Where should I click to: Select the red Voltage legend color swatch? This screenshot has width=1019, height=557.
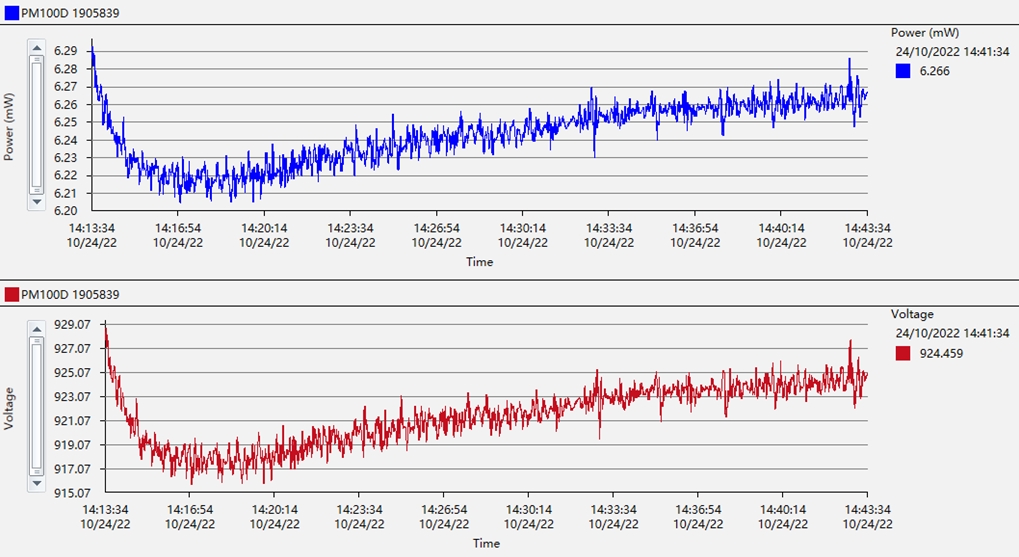[x=903, y=353]
